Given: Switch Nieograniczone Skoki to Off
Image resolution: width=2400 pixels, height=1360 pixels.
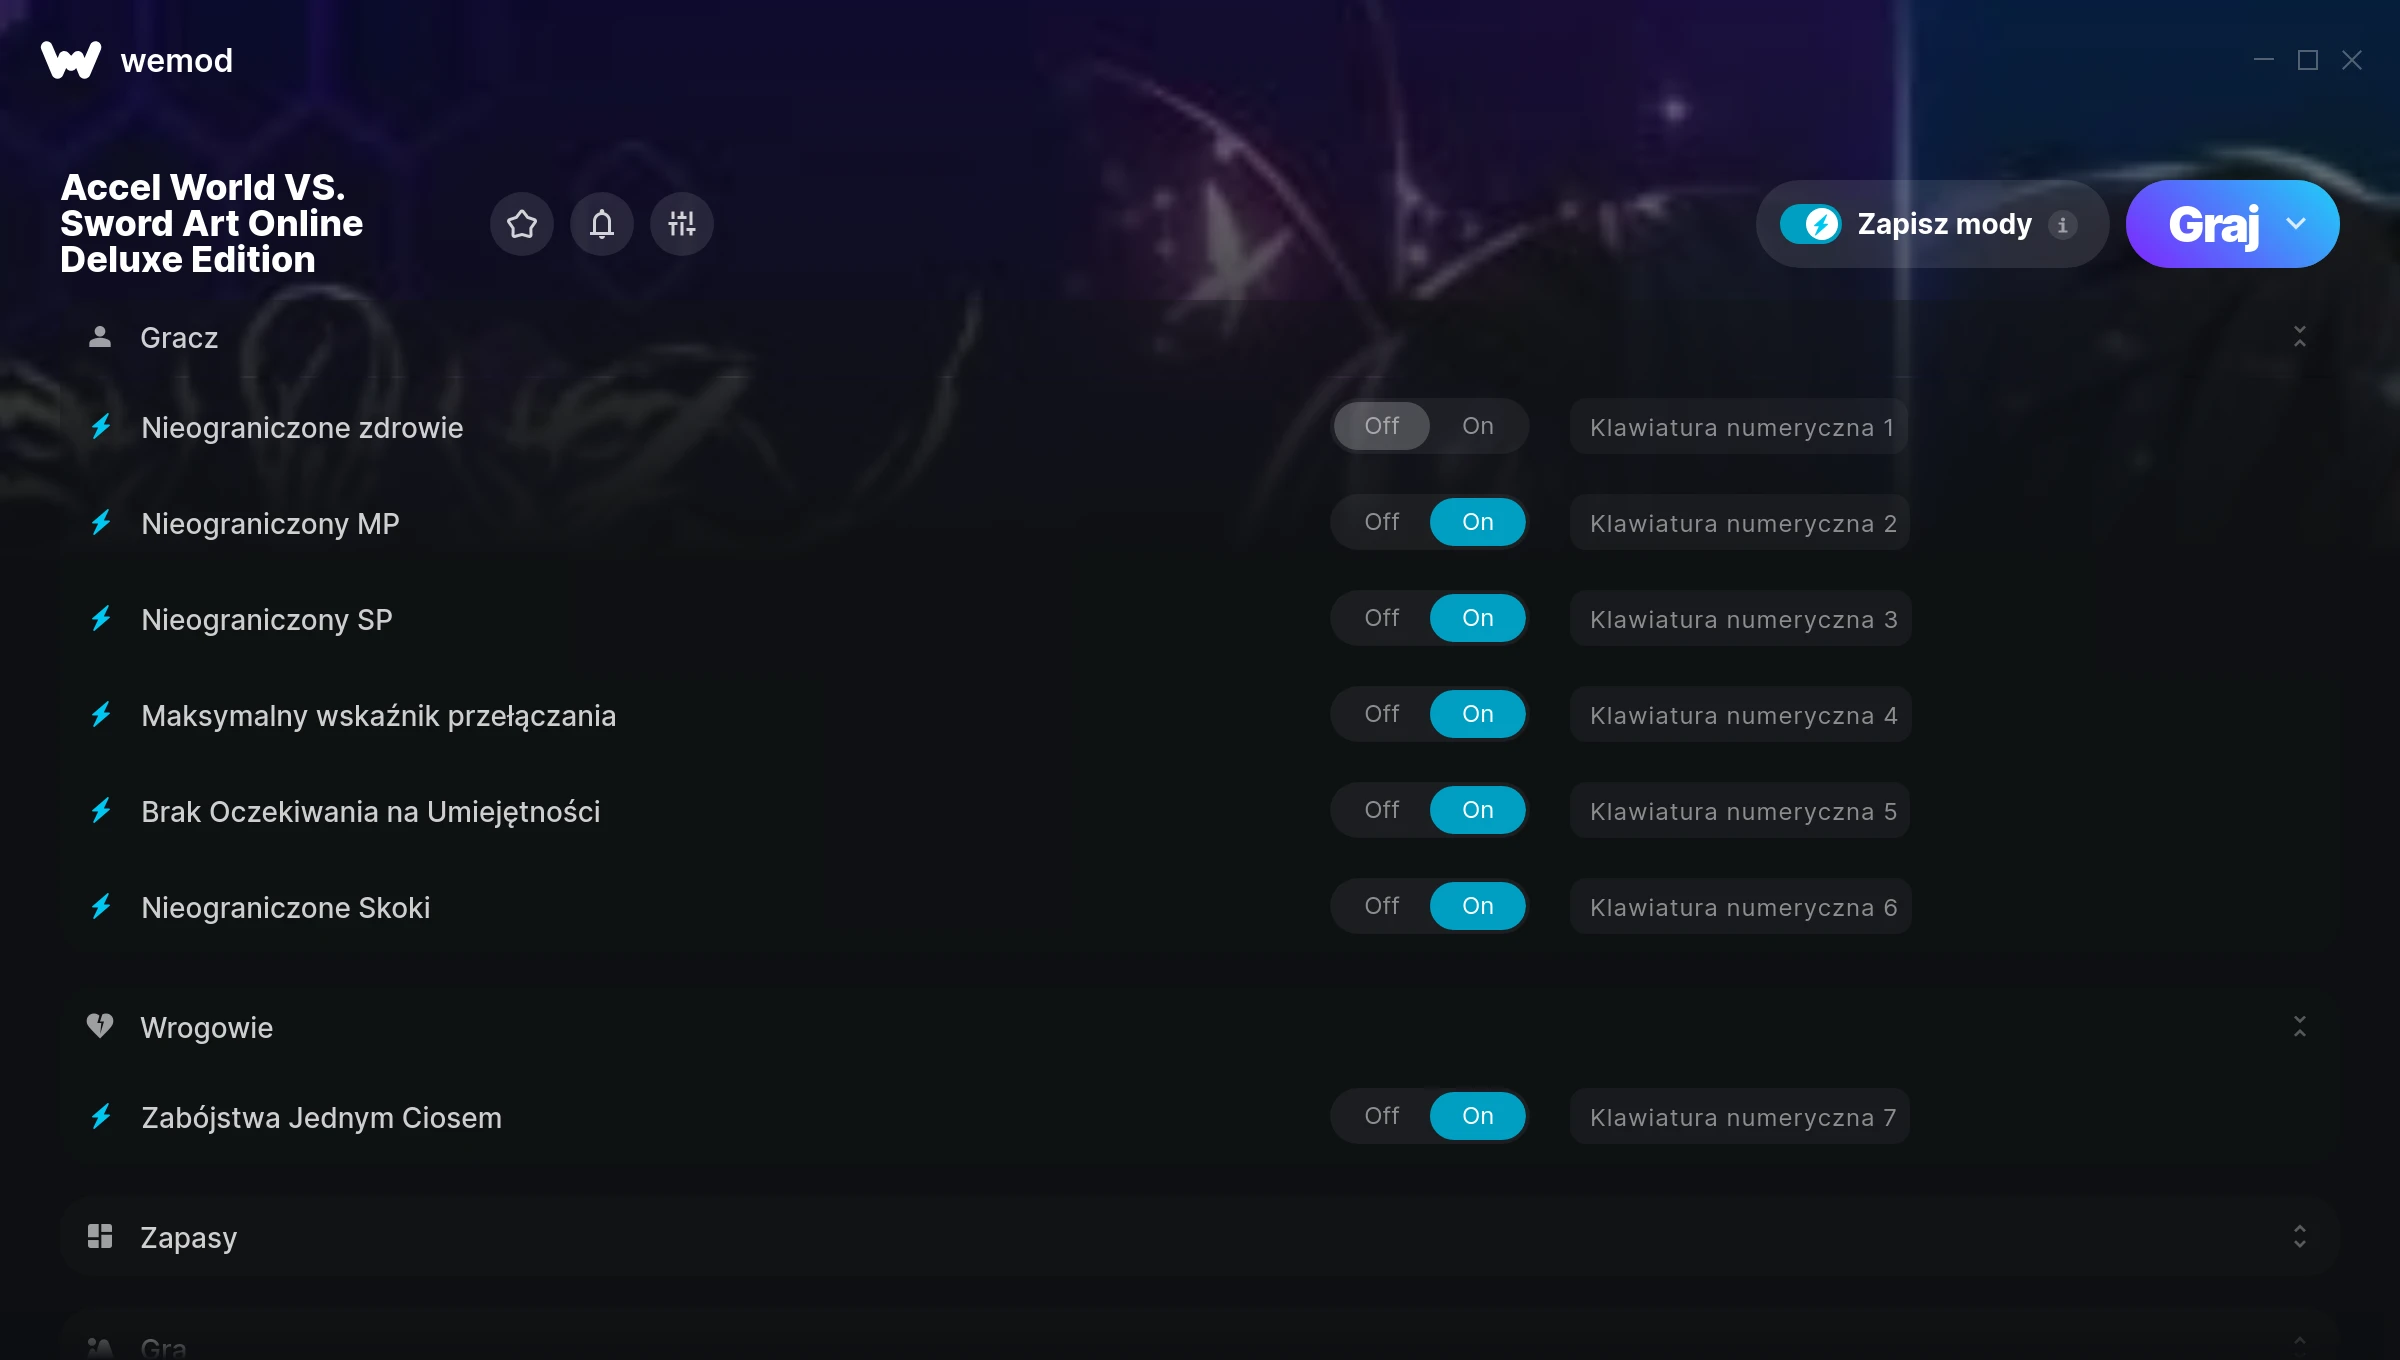Looking at the screenshot, I should [1382, 906].
